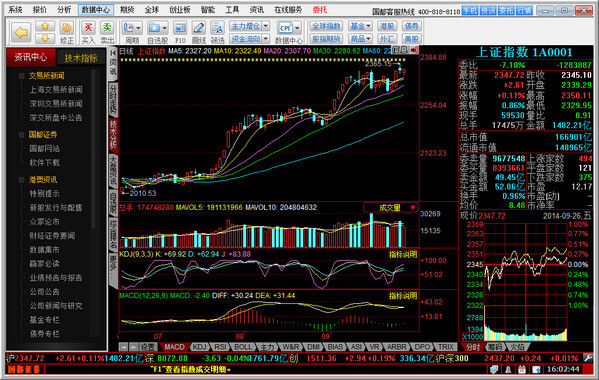The height and width of the screenshot is (380, 599).
Task: Open the 数据中心 menu
Action: (x=96, y=10)
